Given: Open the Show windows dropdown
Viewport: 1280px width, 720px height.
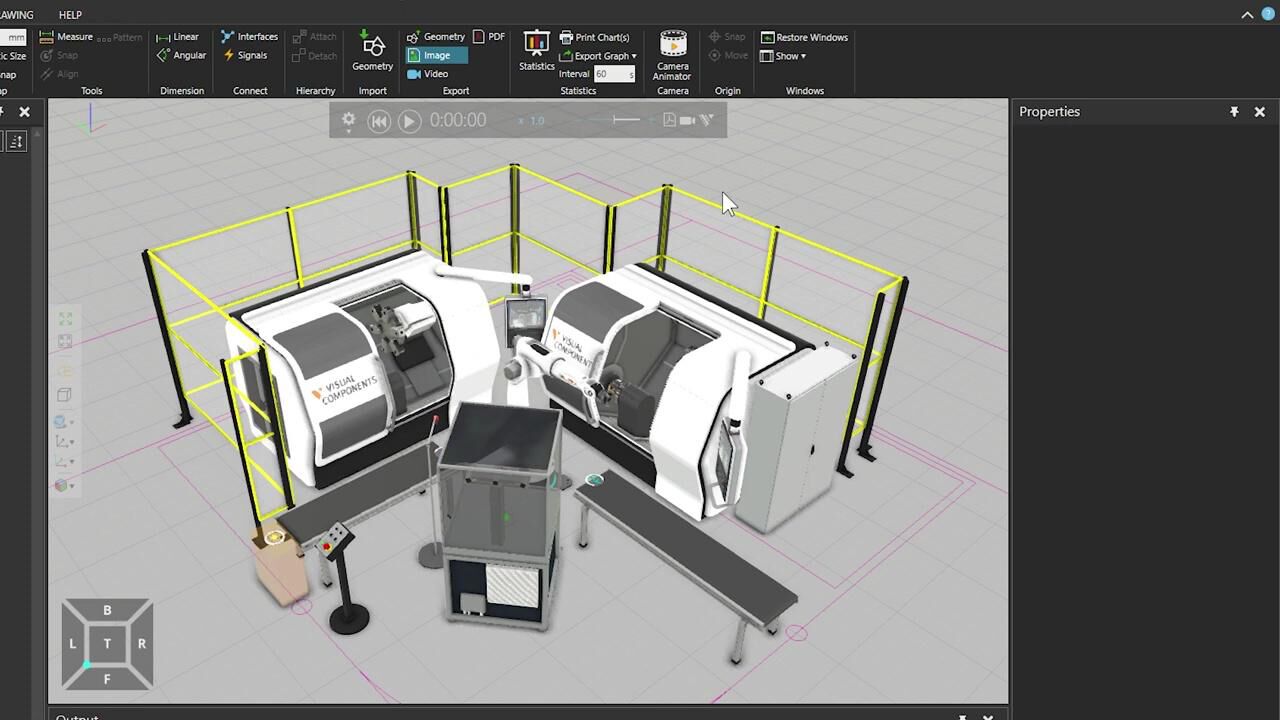Looking at the screenshot, I should (783, 56).
